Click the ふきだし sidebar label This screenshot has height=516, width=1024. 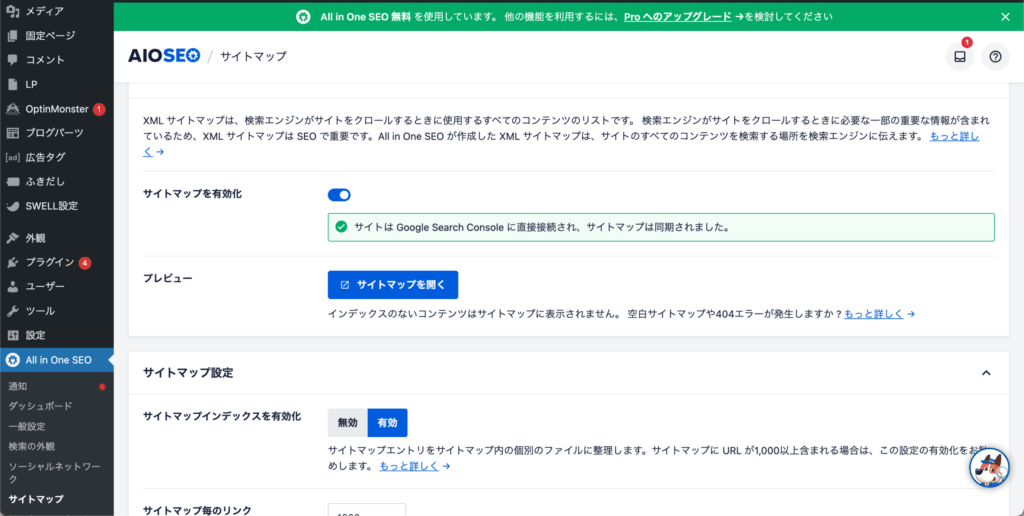pos(45,182)
